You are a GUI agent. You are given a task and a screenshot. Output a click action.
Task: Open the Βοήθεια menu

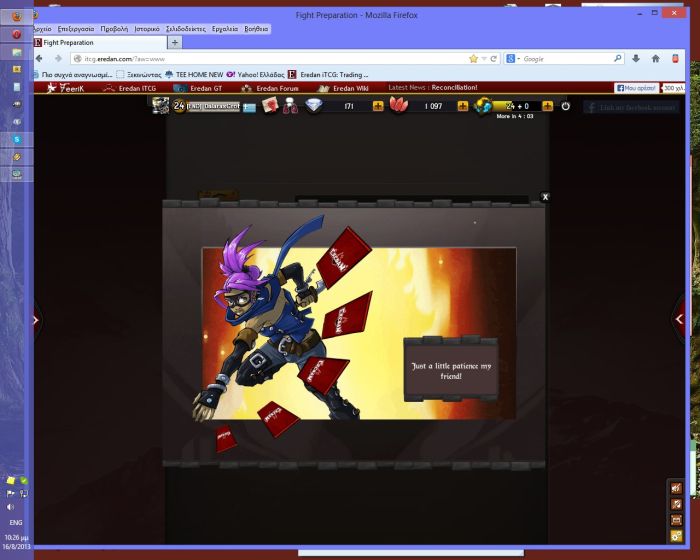[x=256, y=29]
